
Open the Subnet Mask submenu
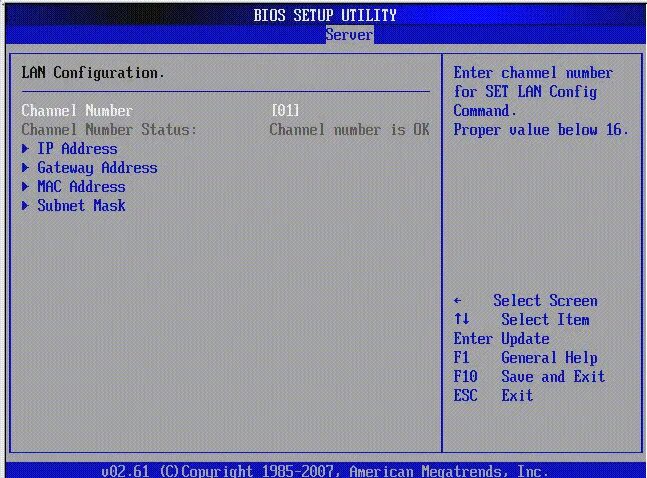pos(81,206)
